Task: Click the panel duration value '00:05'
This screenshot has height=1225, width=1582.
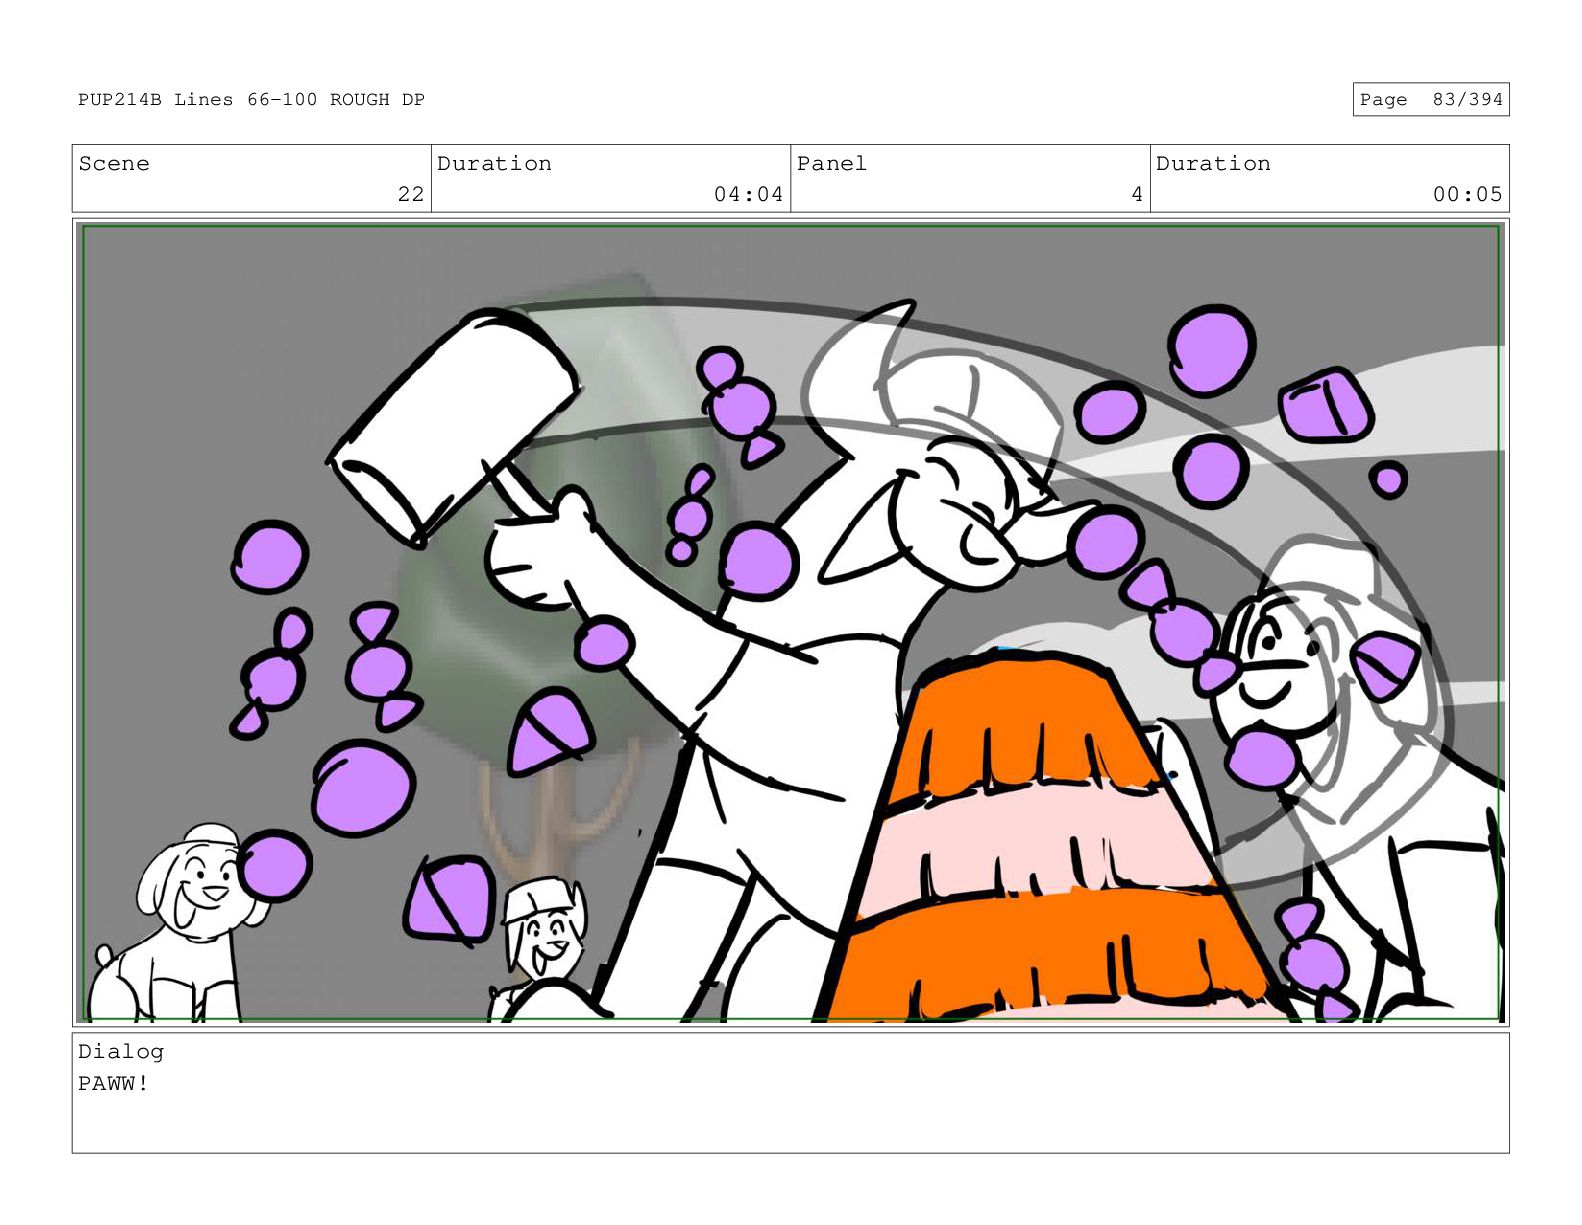Action: [x=1467, y=194]
